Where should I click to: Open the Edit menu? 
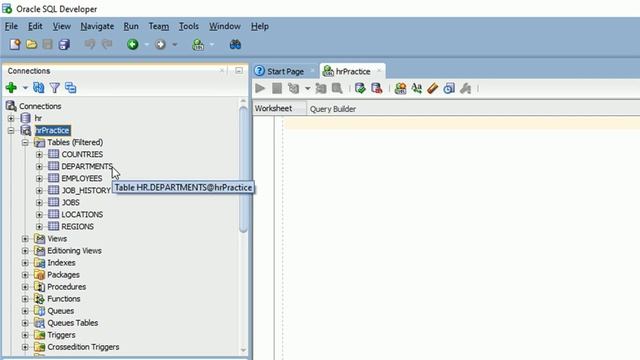click(x=35, y=26)
